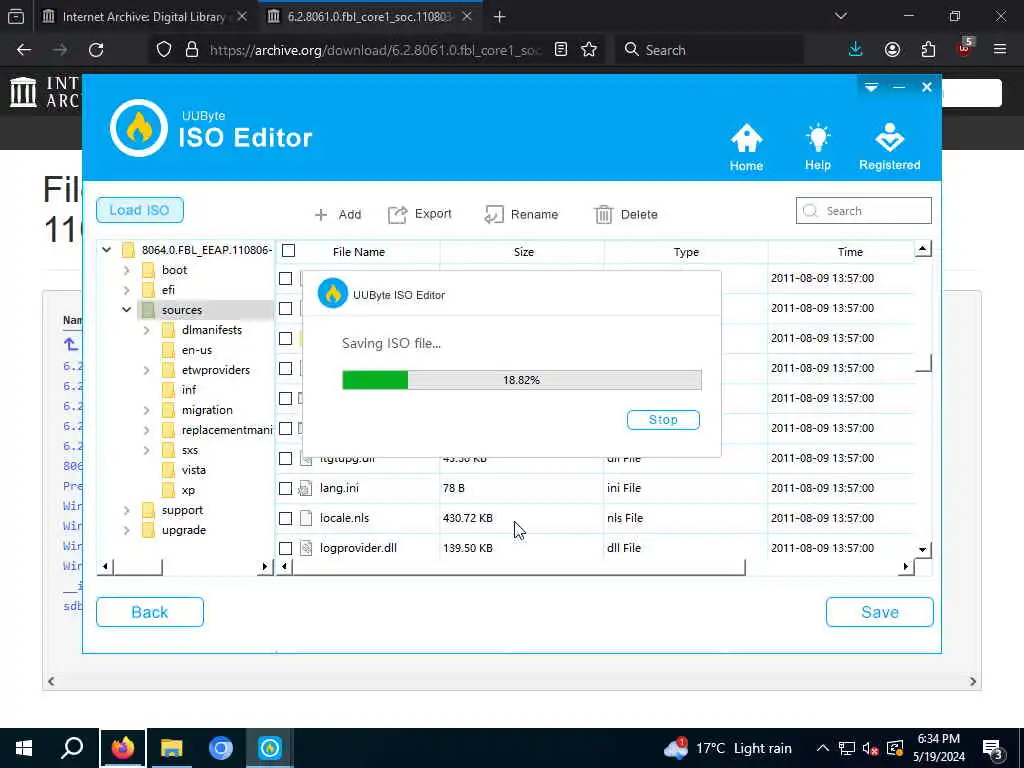Screen dimensions: 1024x768
Task: Click the shield tracking protection icon
Action: [164, 50]
